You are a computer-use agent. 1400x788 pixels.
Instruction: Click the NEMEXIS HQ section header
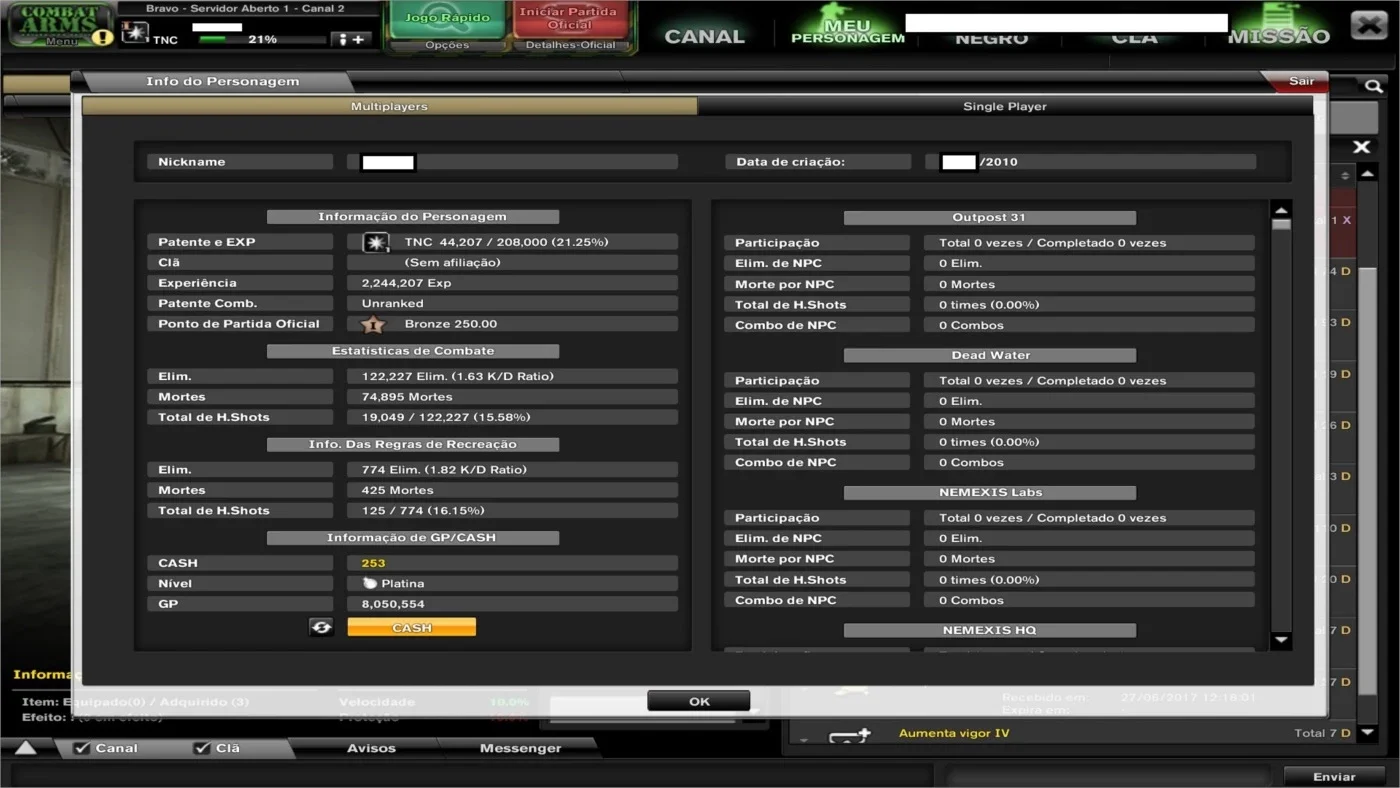(x=989, y=630)
